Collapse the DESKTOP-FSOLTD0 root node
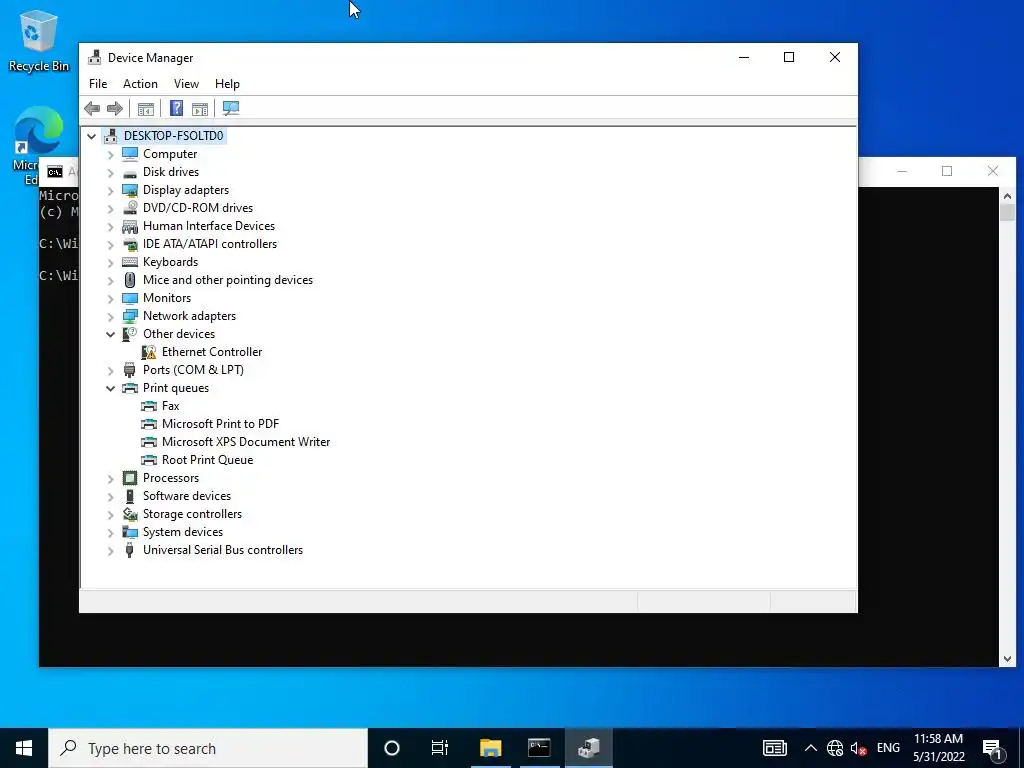Image resolution: width=1024 pixels, height=768 pixels. [x=91, y=136]
